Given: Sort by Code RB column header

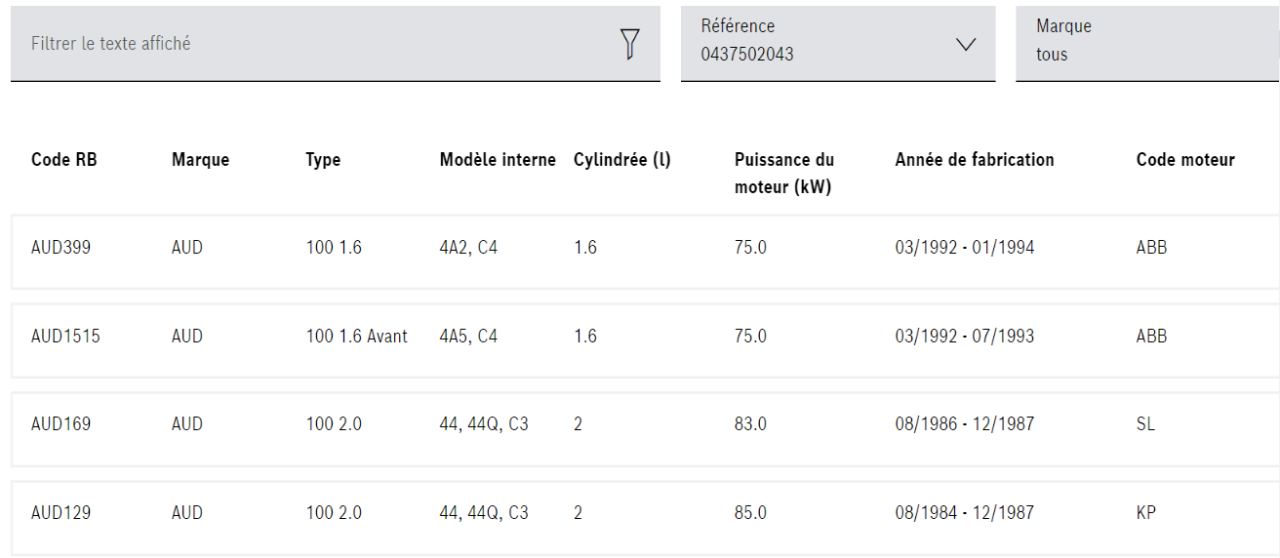Looking at the screenshot, I should (x=64, y=160).
